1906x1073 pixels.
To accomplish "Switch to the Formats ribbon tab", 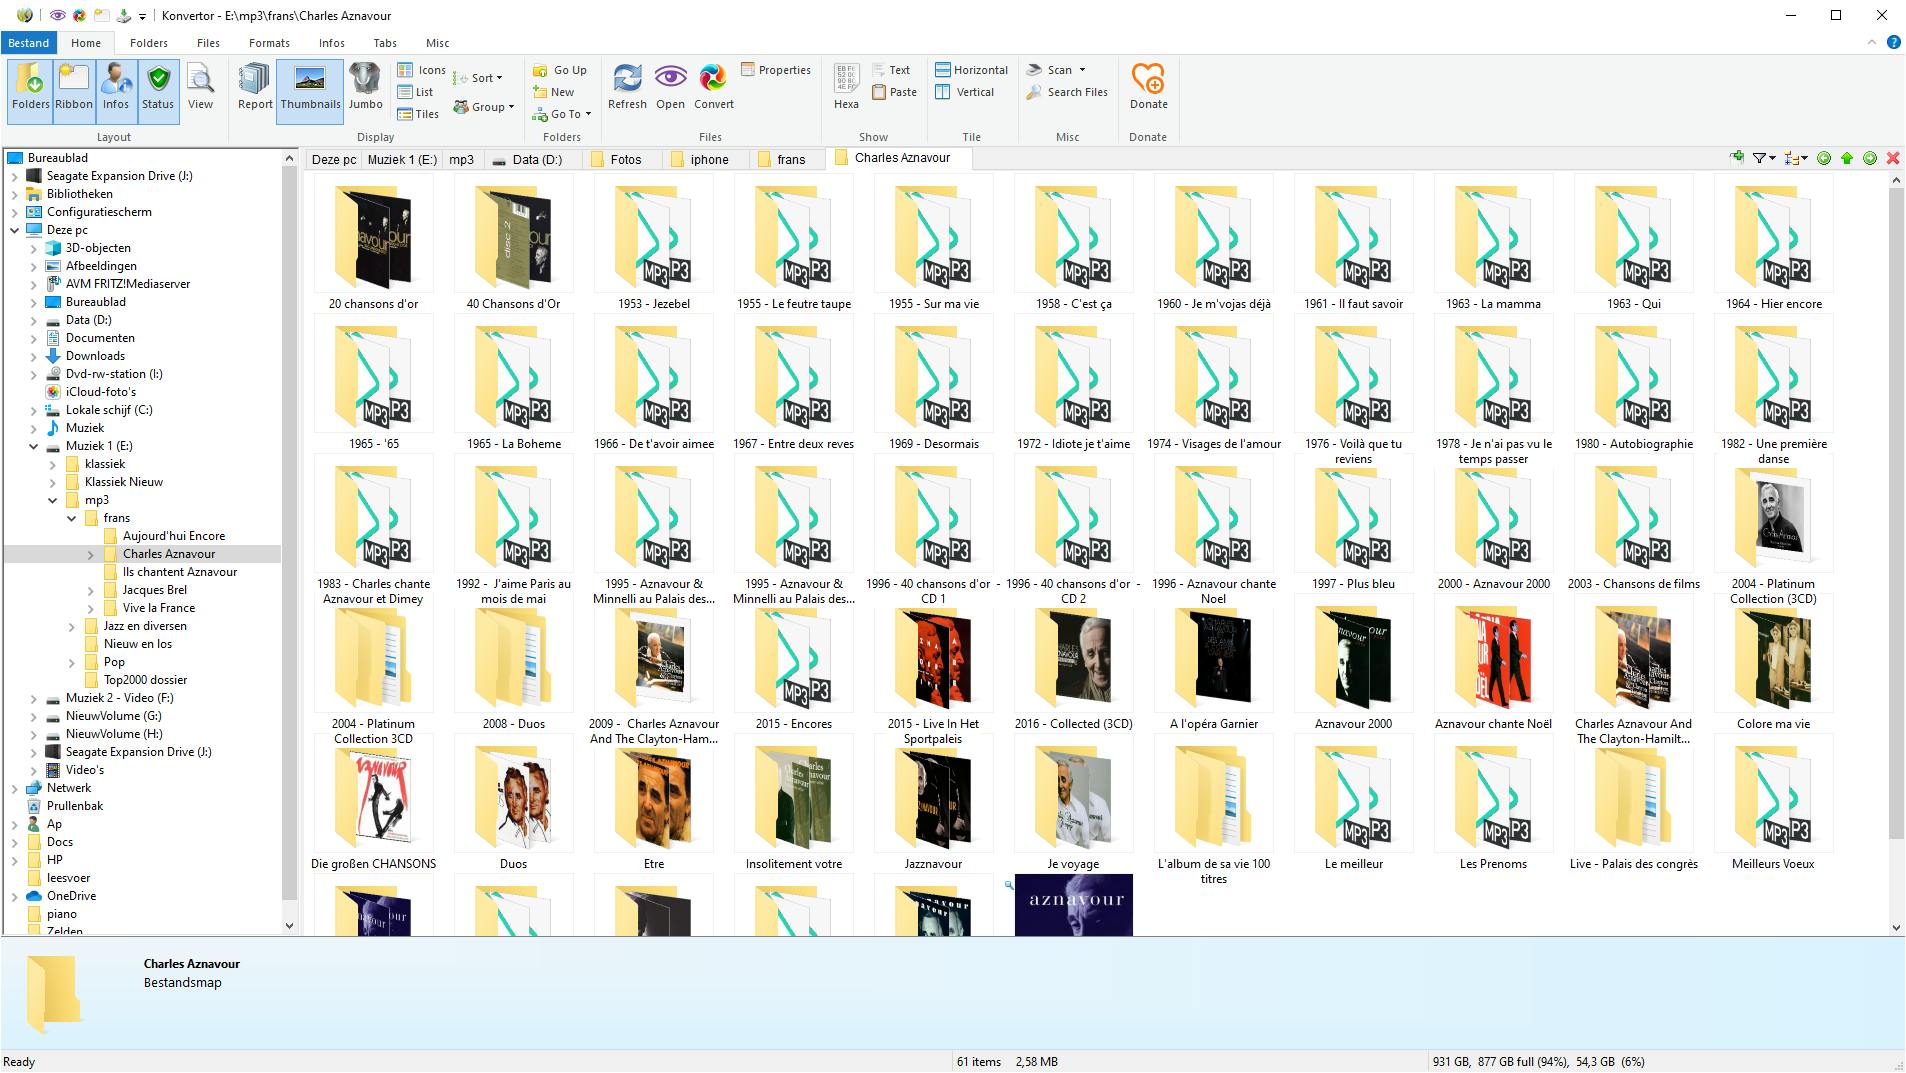I will tap(269, 43).
